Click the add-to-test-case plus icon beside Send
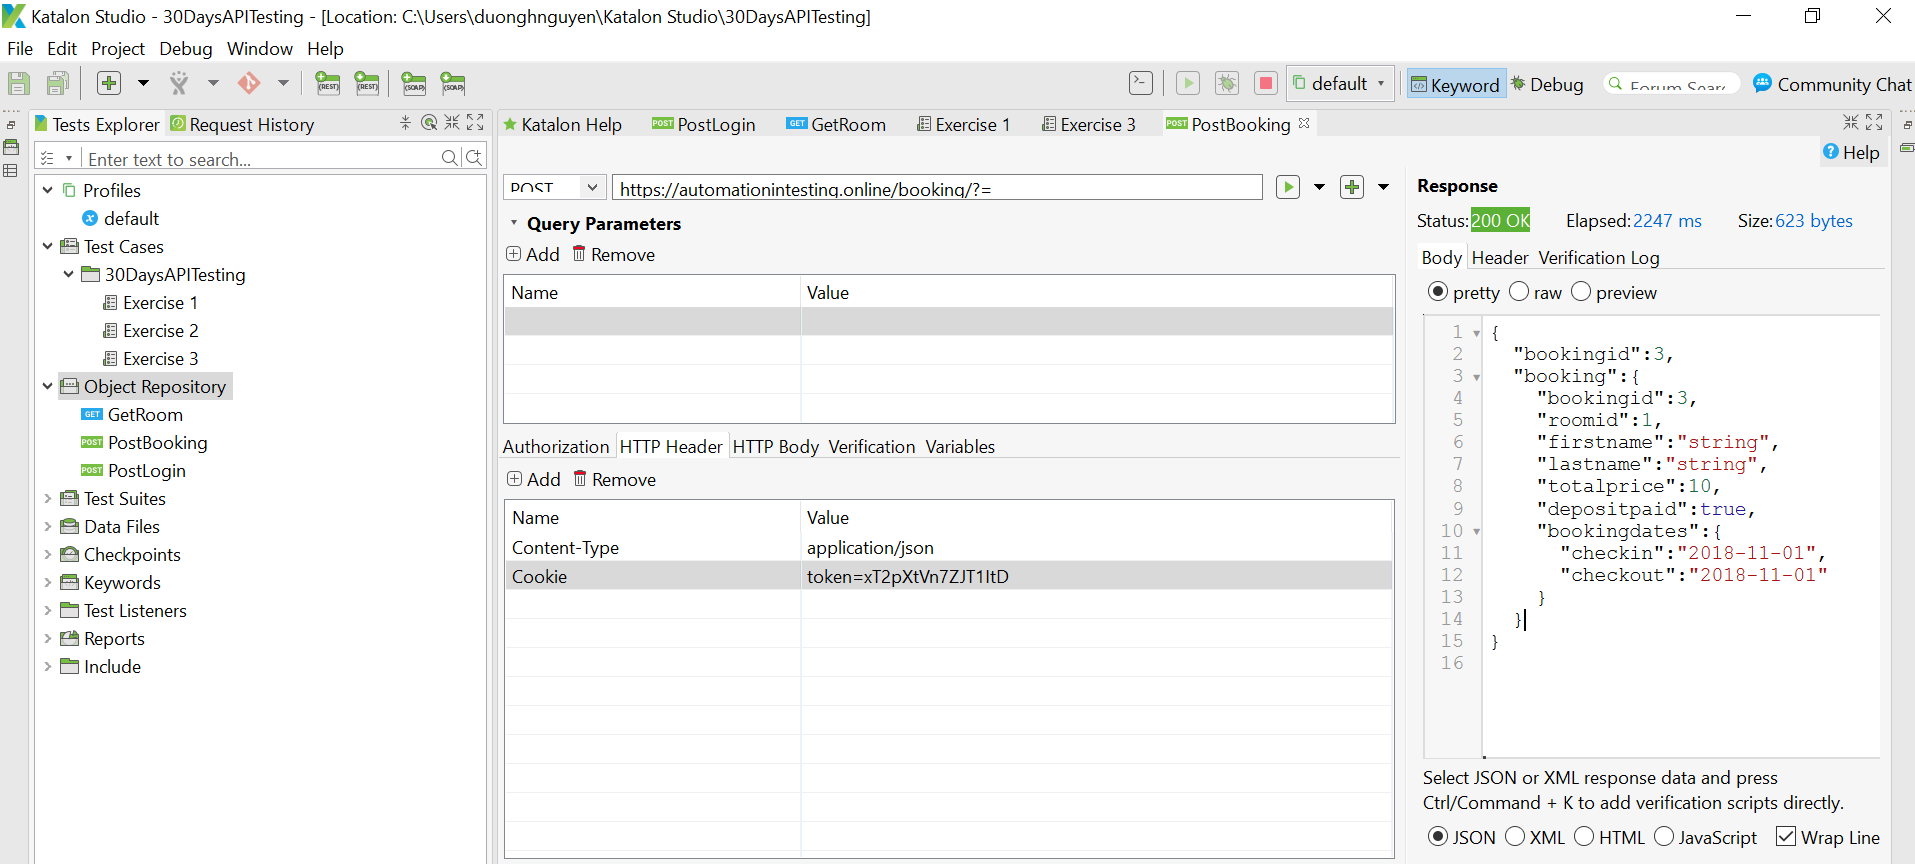The width and height of the screenshot is (1915, 864). click(x=1352, y=187)
